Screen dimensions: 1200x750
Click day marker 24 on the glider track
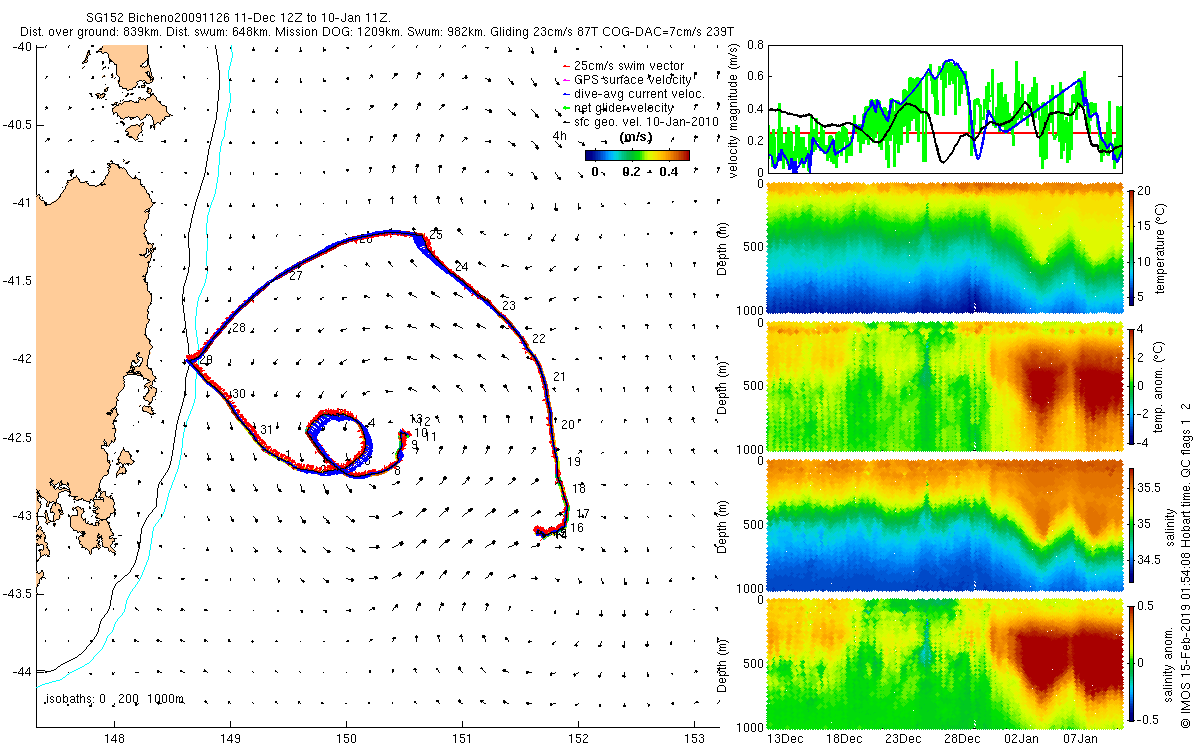point(461,267)
